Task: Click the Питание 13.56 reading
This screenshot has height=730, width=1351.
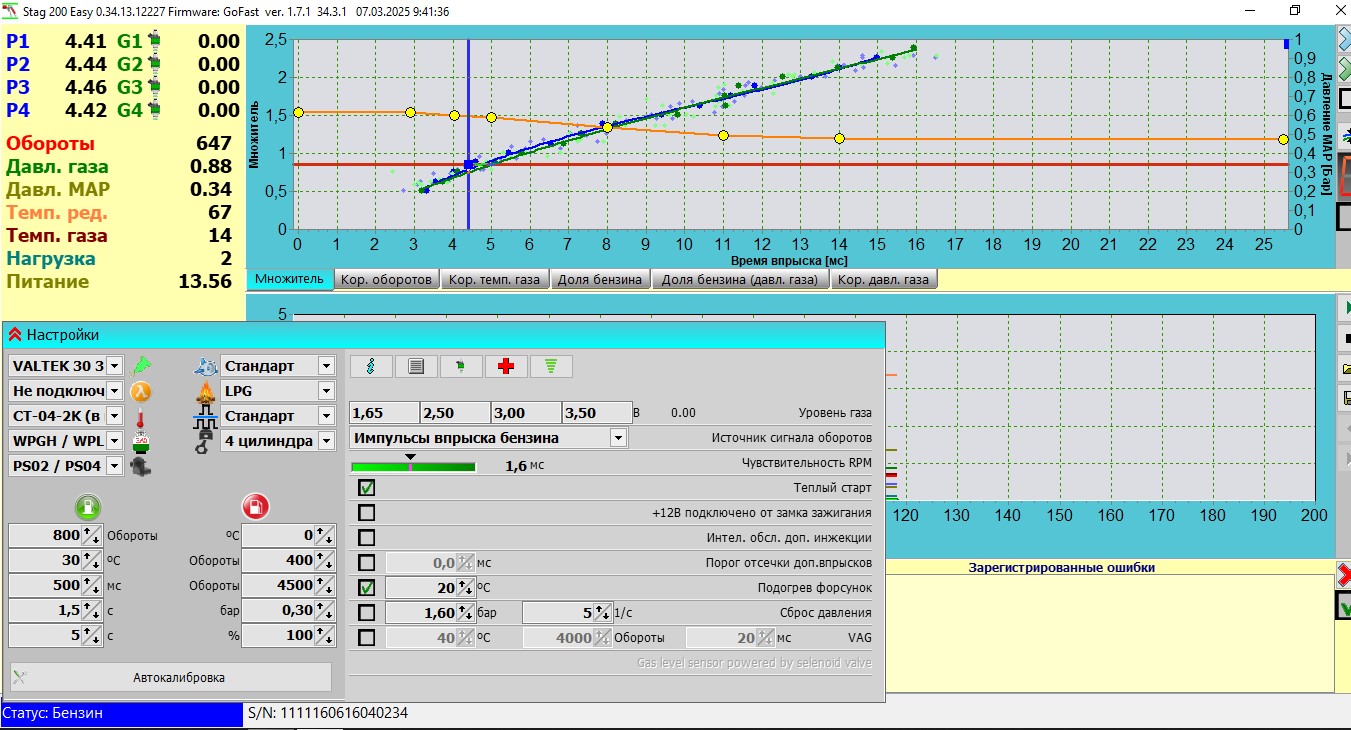Action: [x=119, y=282]
